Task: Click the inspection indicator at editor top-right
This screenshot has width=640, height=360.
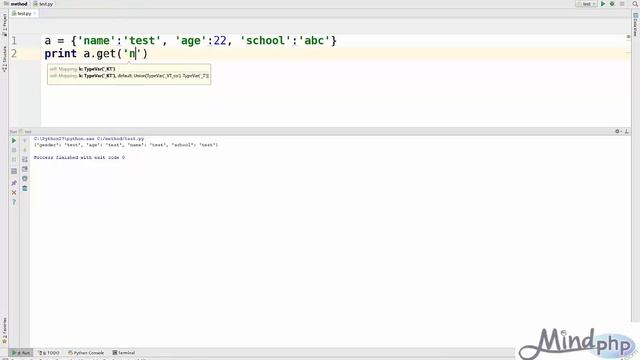Action: click(628, 37)
